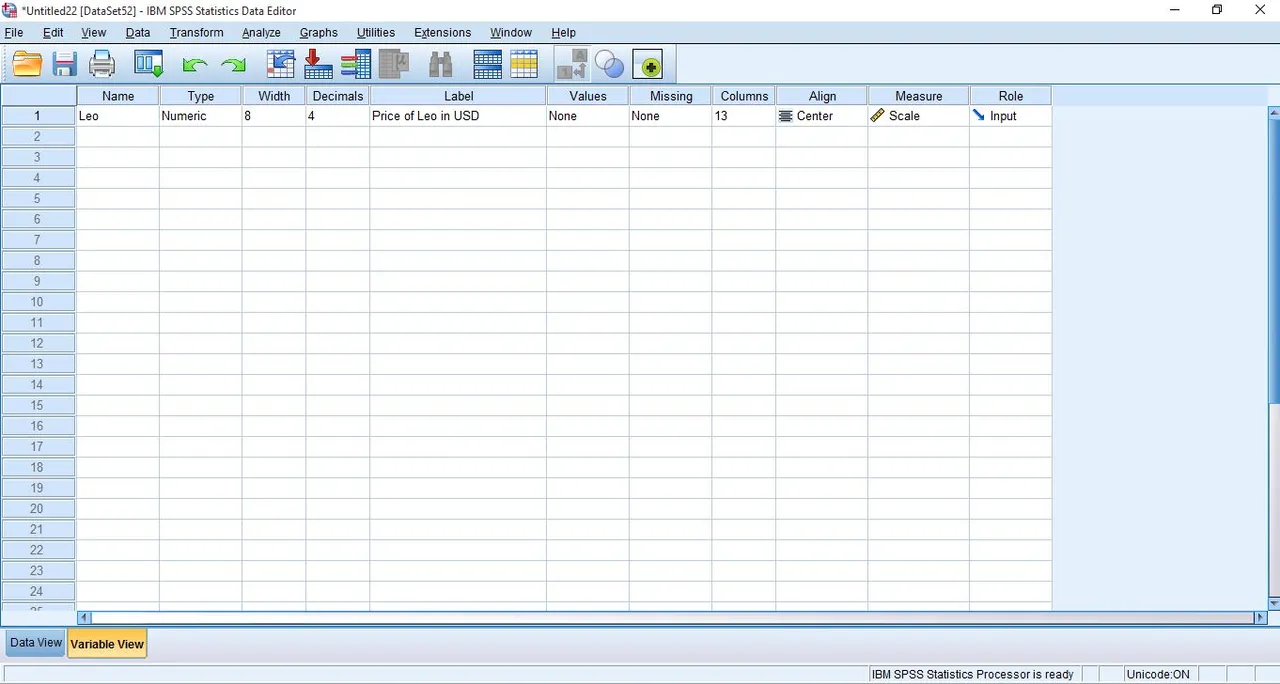Click 'IBM SPSS Statistics Processor is ready' status
Viewport: 1280px width, 684px height.
point(973,675)
